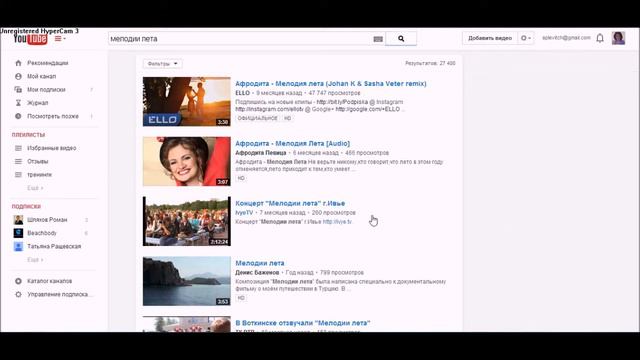This screenshot has height=360, width=640.
Task: Open the user avatar menu
Action: pos(618,38)
